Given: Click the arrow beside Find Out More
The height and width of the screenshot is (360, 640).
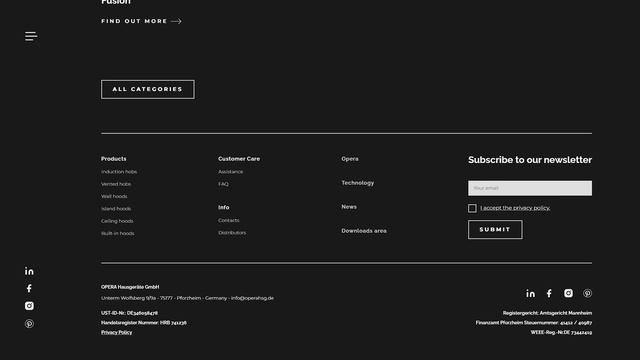Looking at the screenshot, I should click(176, 21).
